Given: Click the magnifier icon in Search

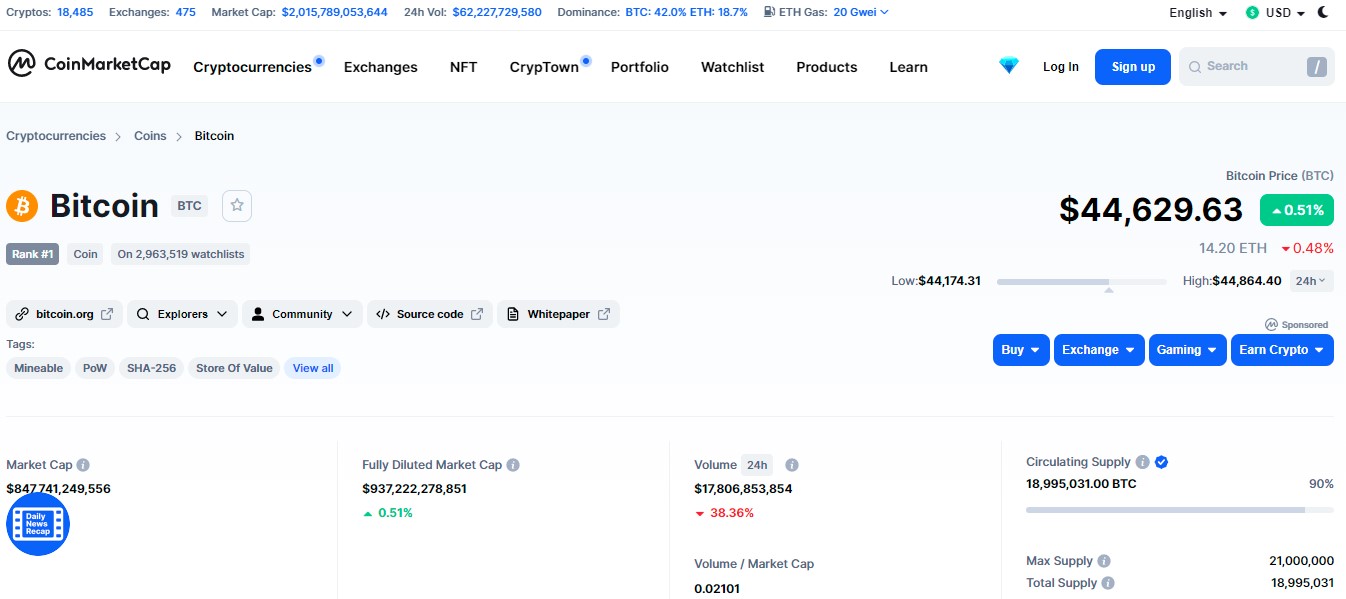Looking at the screenshot, I should 1194,67.
